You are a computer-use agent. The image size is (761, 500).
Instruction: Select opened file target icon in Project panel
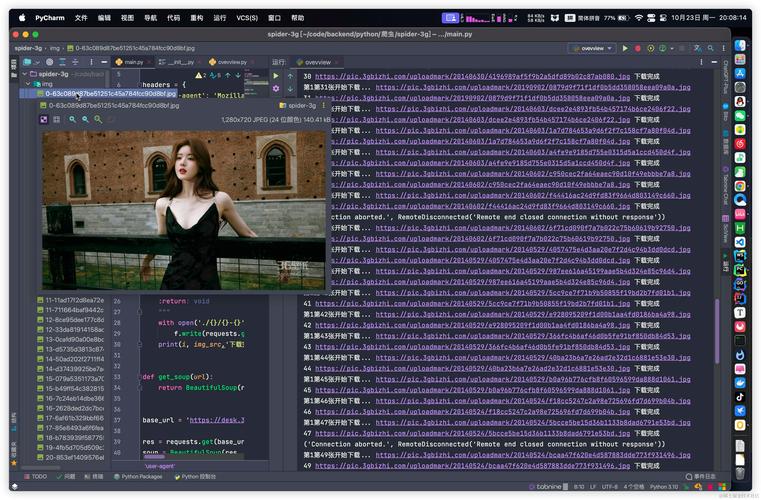[x=50, y=62]
